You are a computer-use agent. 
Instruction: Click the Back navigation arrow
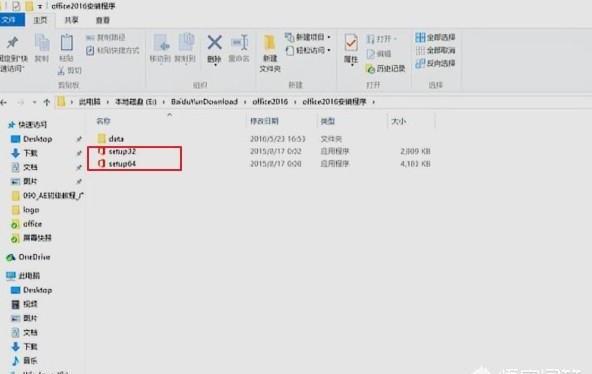[4, 102]
